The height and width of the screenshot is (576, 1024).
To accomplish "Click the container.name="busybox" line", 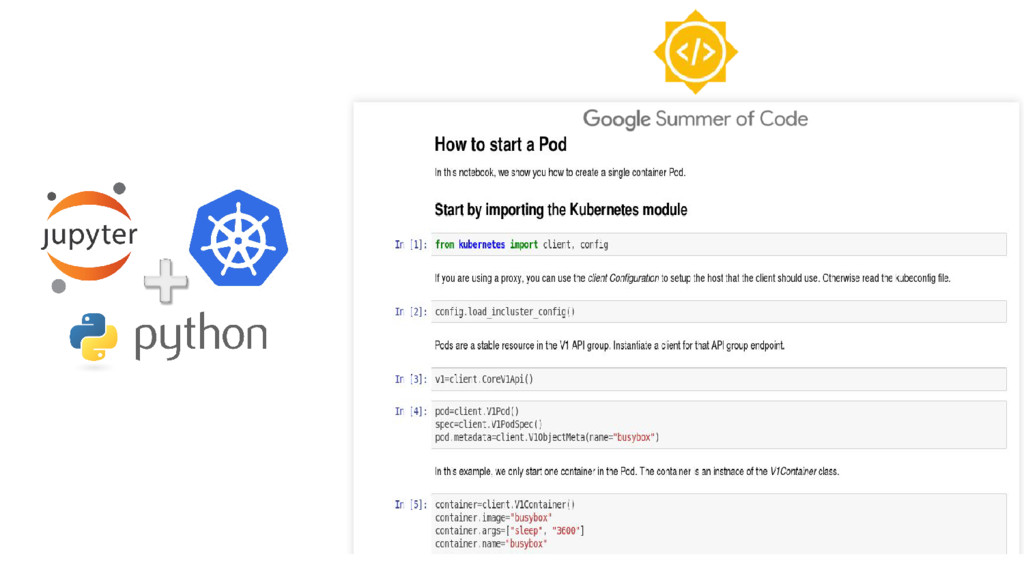I will pyautogui.click(x=491, y=544).
